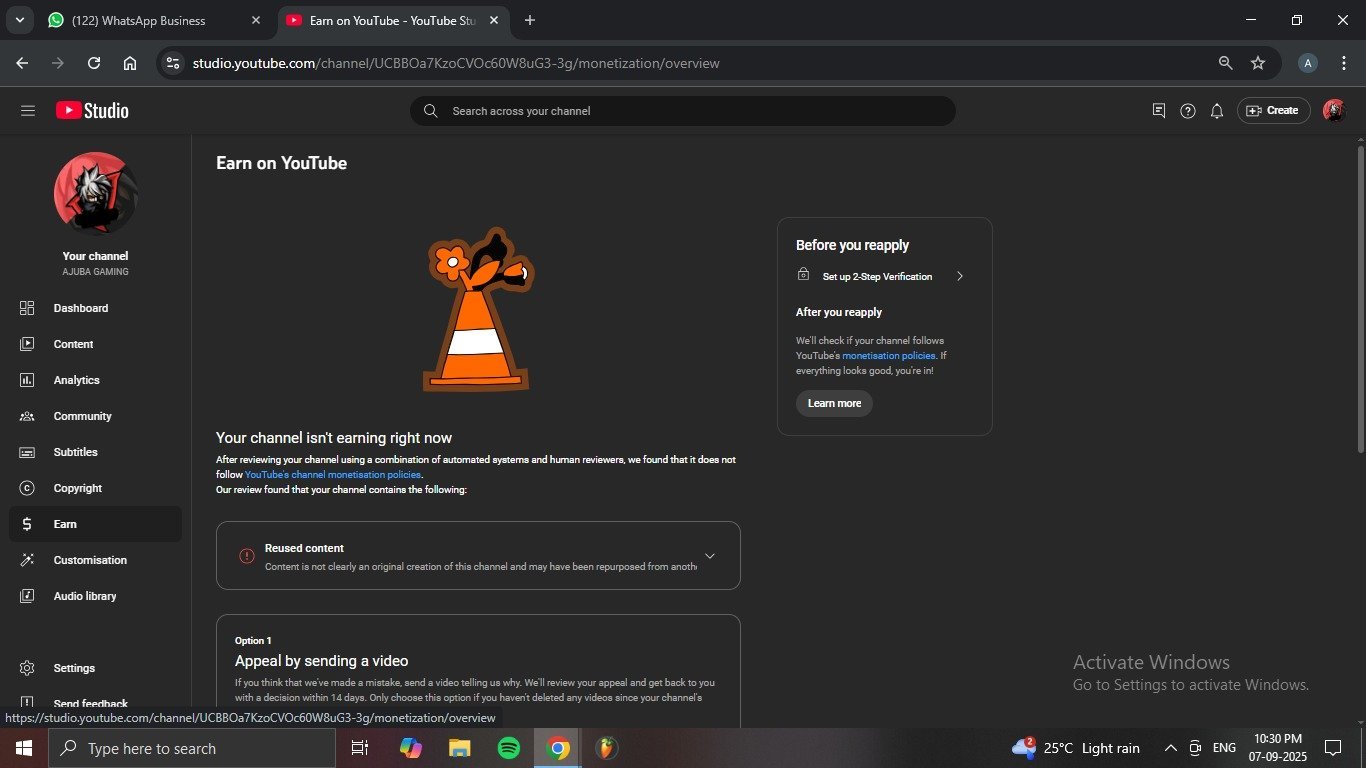This screenshot has width=1366, height=768.
Task: Open the help question mark icon
Action: [1187, 111]
